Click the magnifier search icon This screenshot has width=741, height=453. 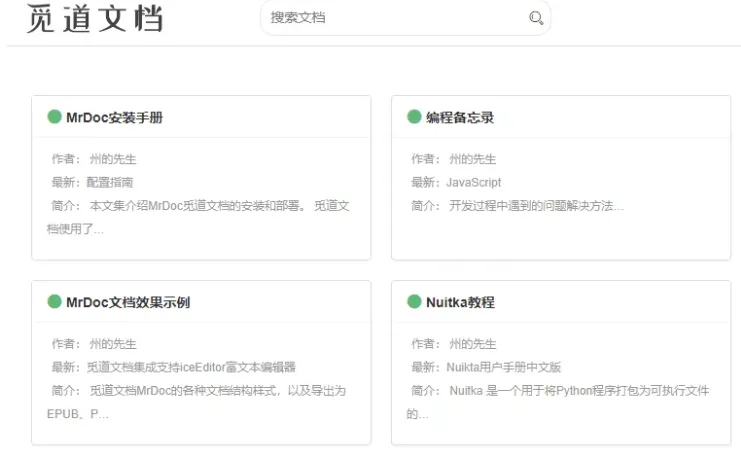click(536, 18)
